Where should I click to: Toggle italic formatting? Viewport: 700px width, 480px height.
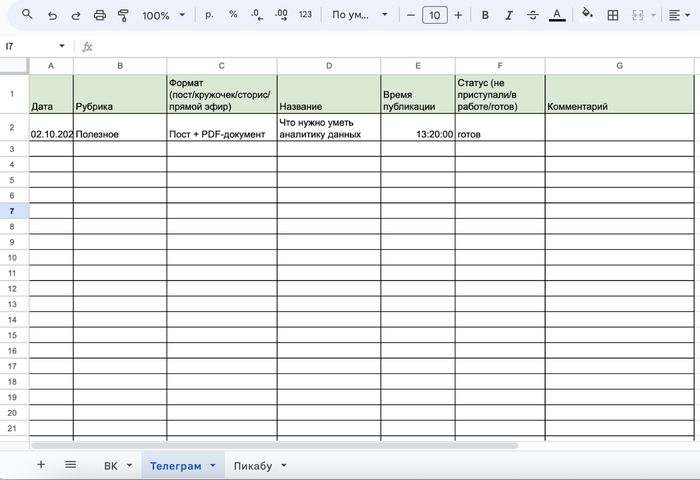(x=508, y=15)
